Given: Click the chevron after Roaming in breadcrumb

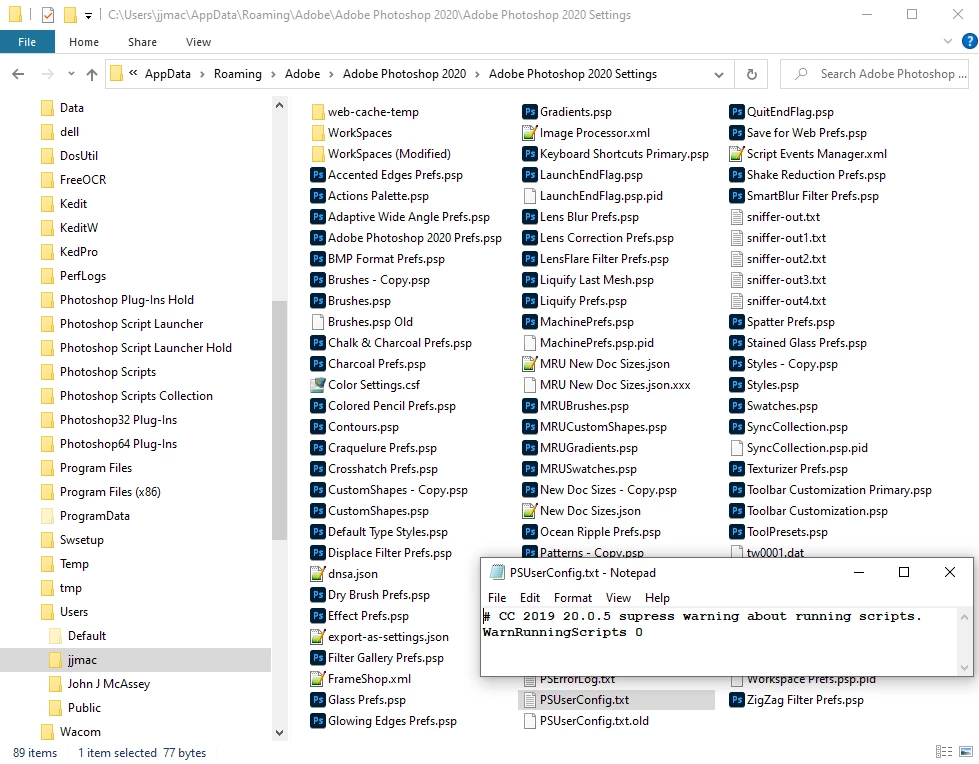Looking at the screenshot, I should 273,74.
